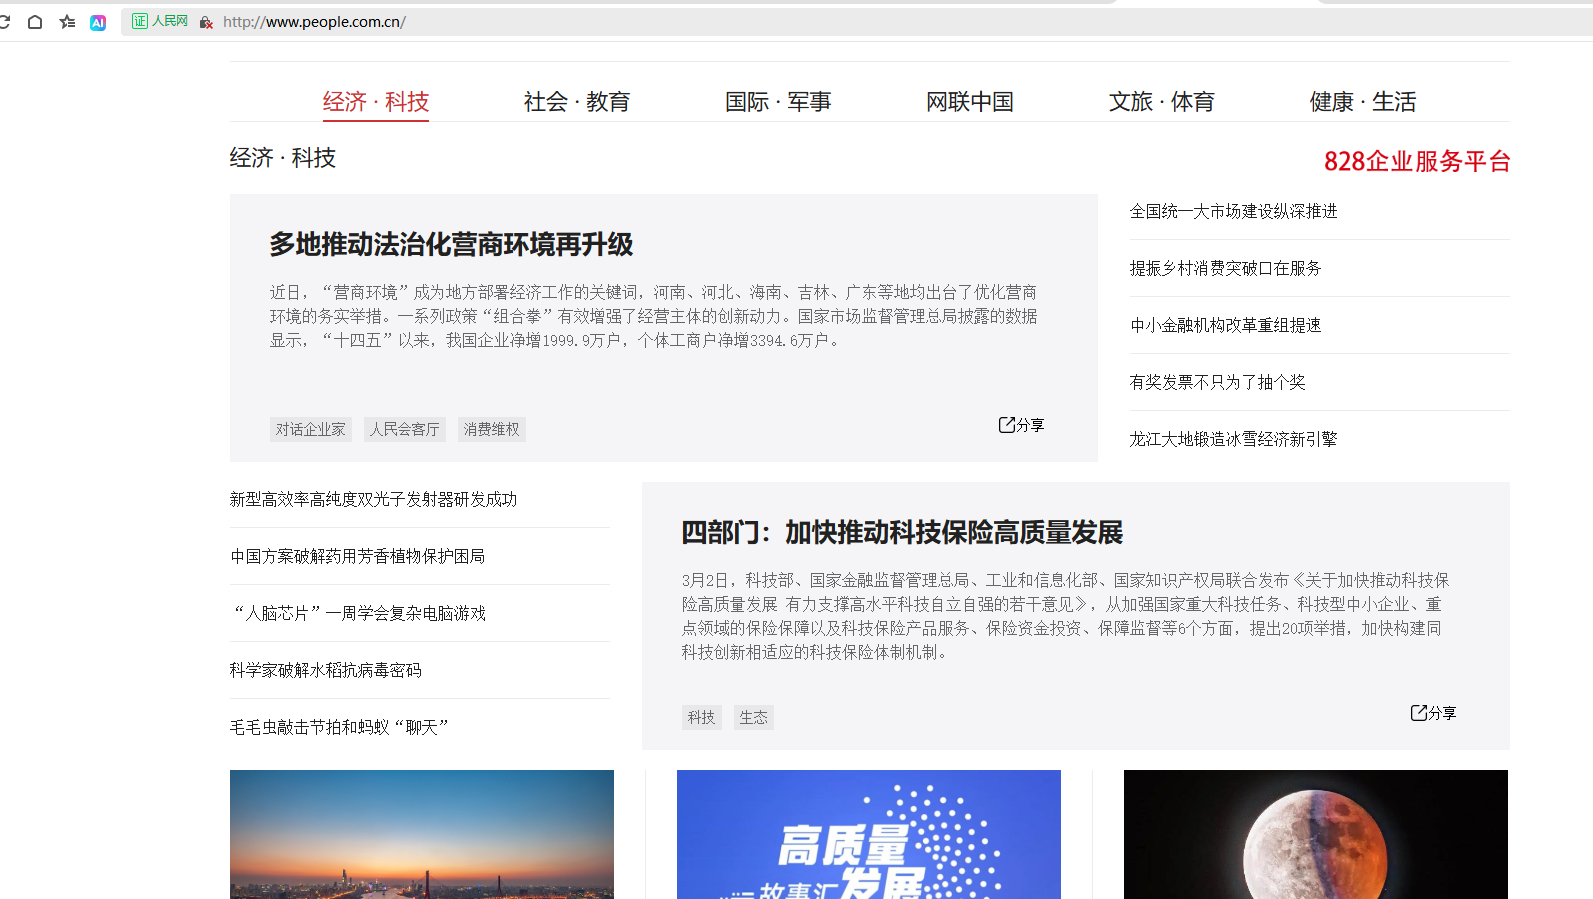Viewport: 1593px width, 899px height.
Task: Open 龙江大地锻造冰雪经济新引擎 article
Action: point(1234,439)
